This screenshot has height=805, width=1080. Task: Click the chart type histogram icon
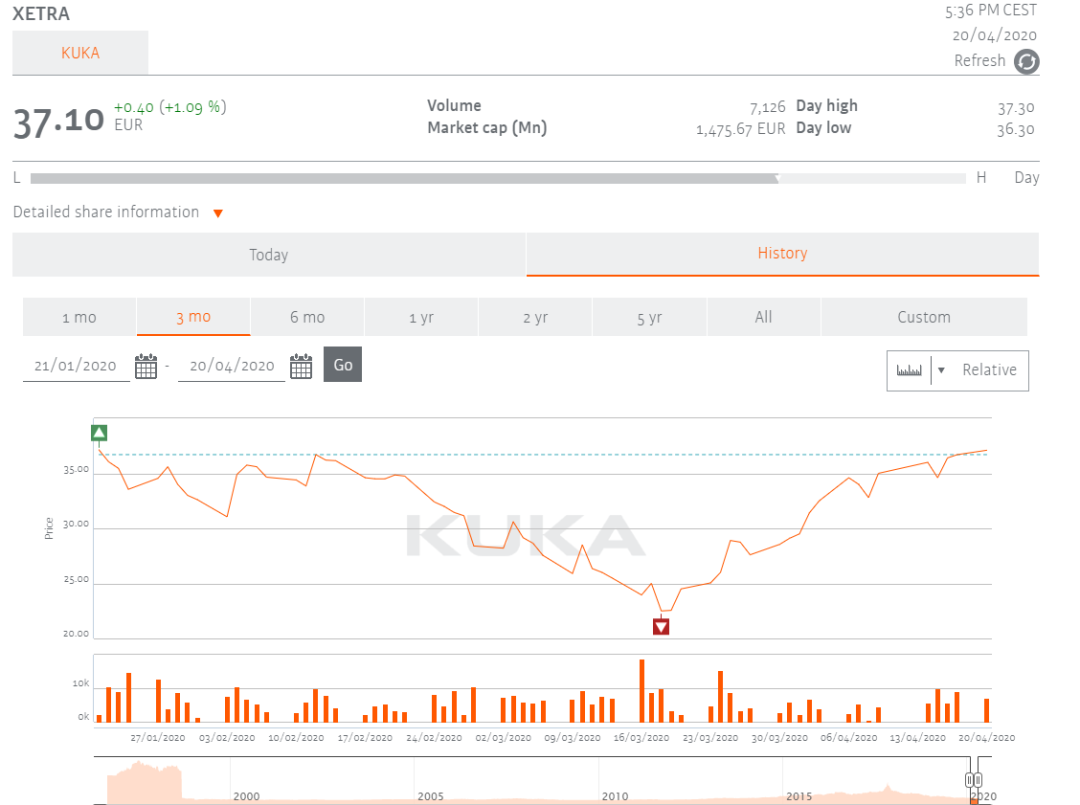(909, 370)
